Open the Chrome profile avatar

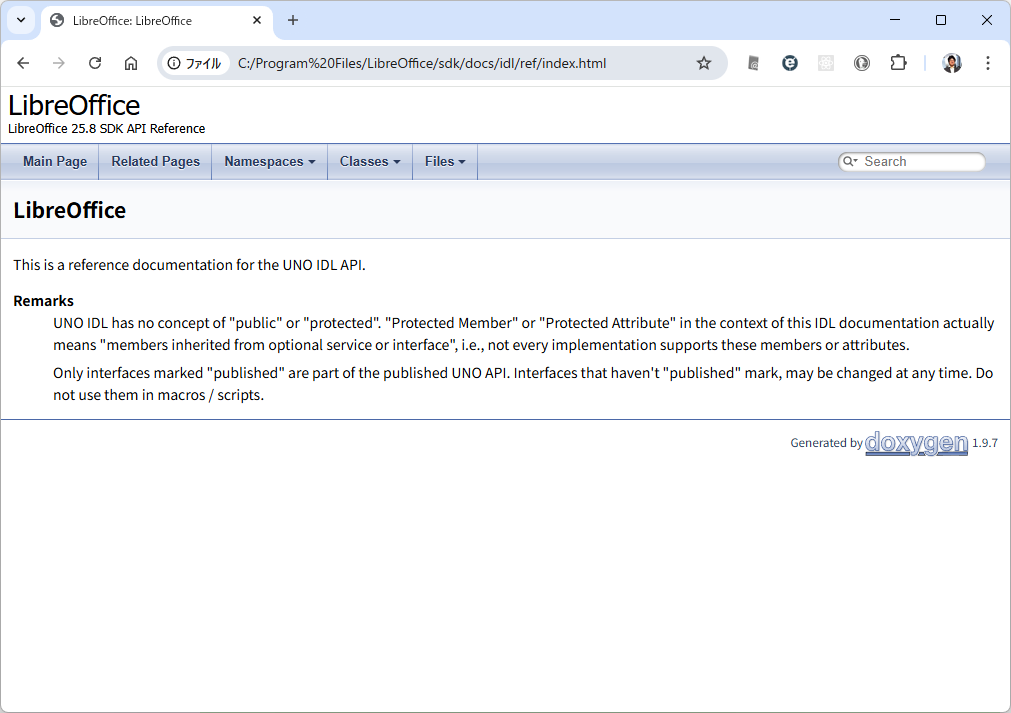coord(951,63)
